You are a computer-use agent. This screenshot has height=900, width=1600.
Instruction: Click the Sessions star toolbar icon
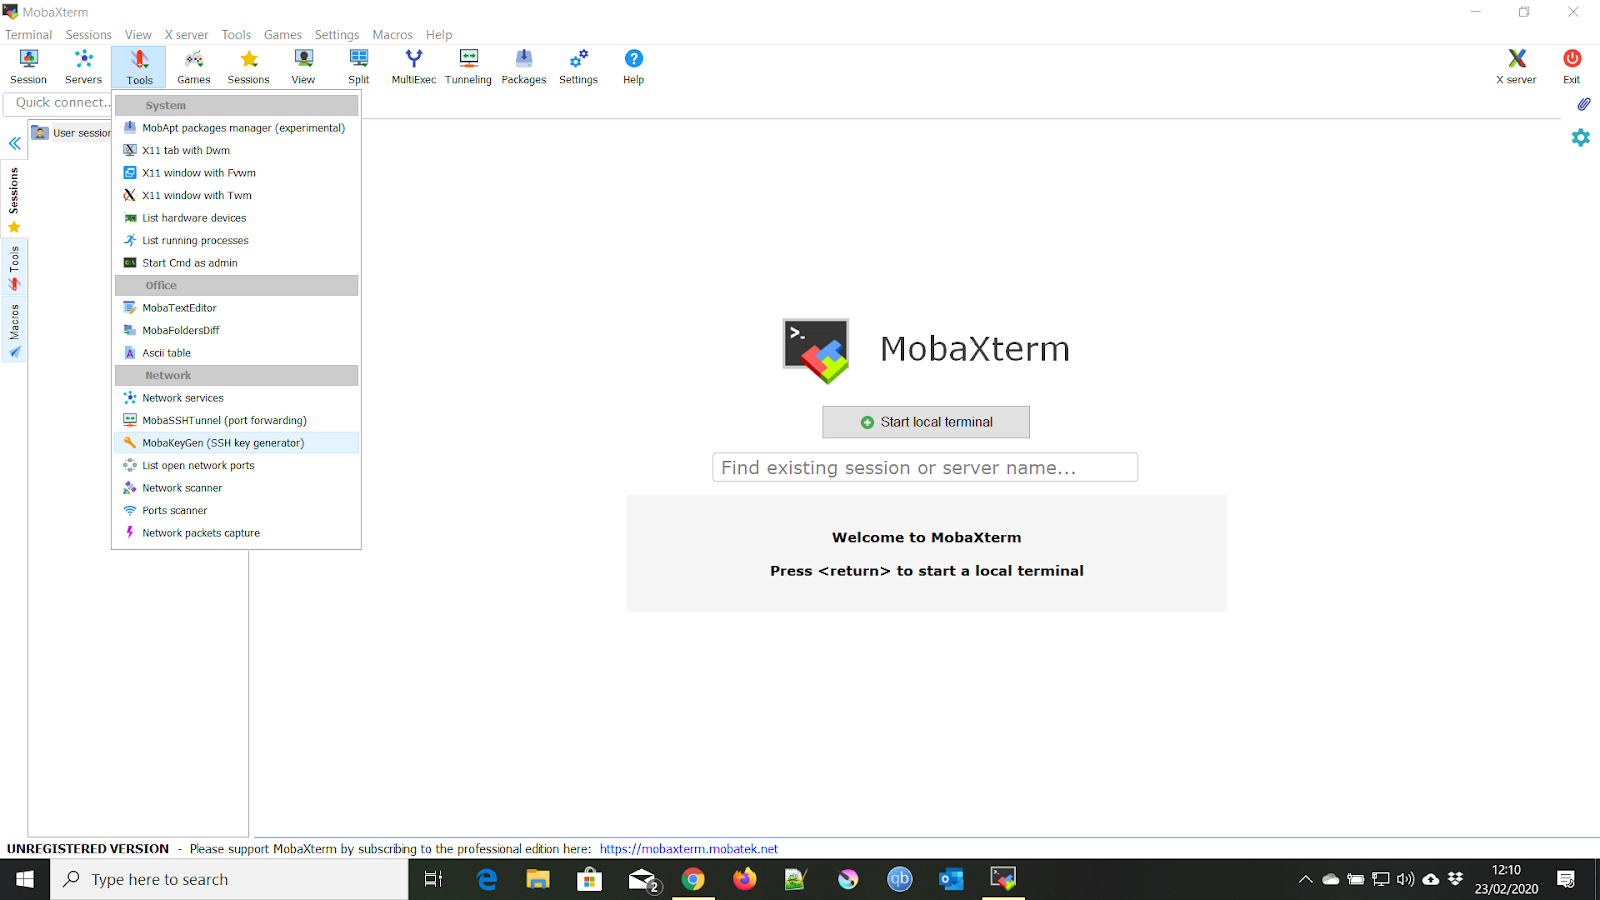248,67
